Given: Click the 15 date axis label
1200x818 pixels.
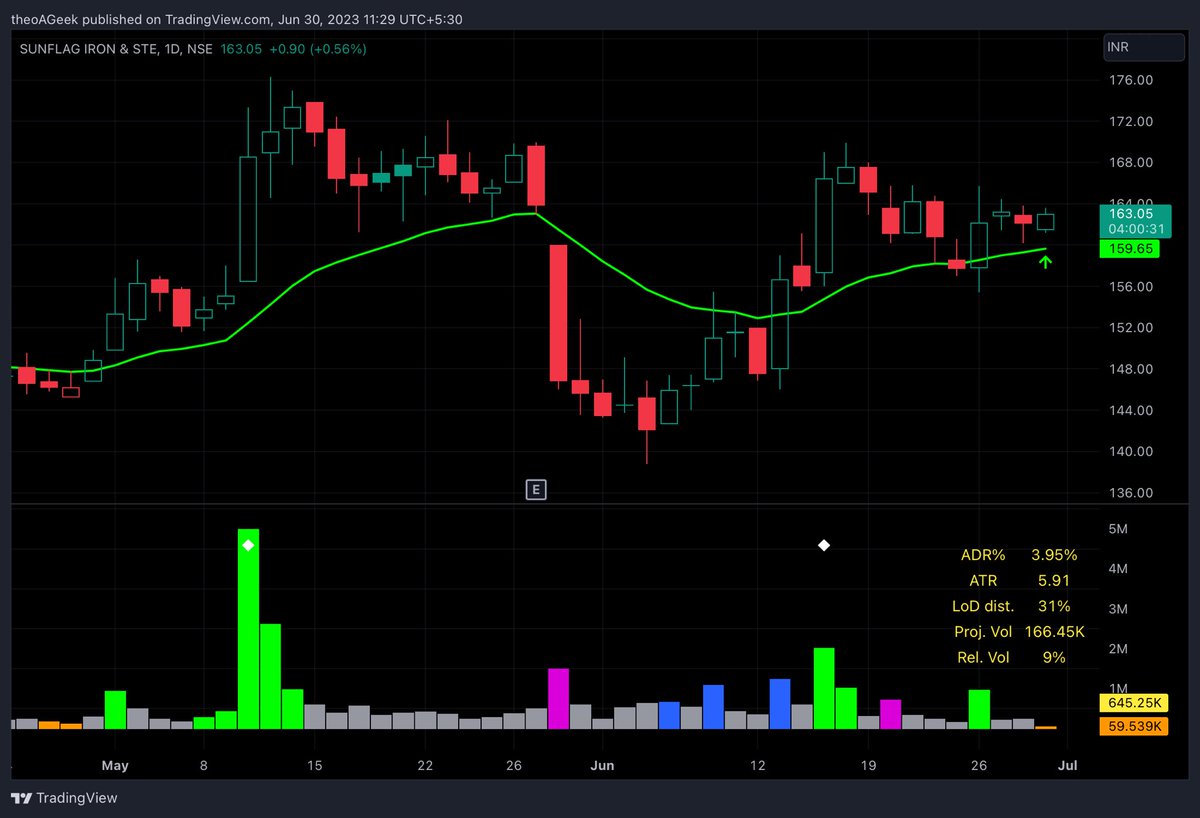Looking at the screenshot, I should (315, 765).
